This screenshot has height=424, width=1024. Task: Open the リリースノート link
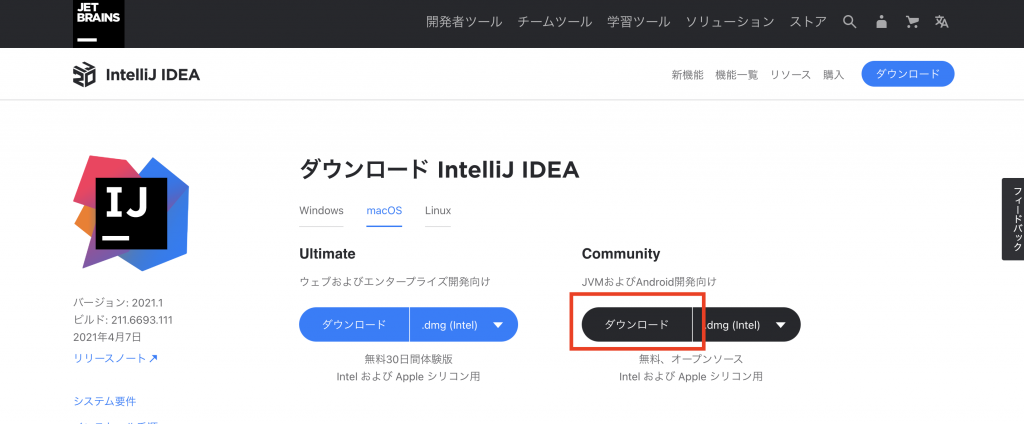point(116,358)
